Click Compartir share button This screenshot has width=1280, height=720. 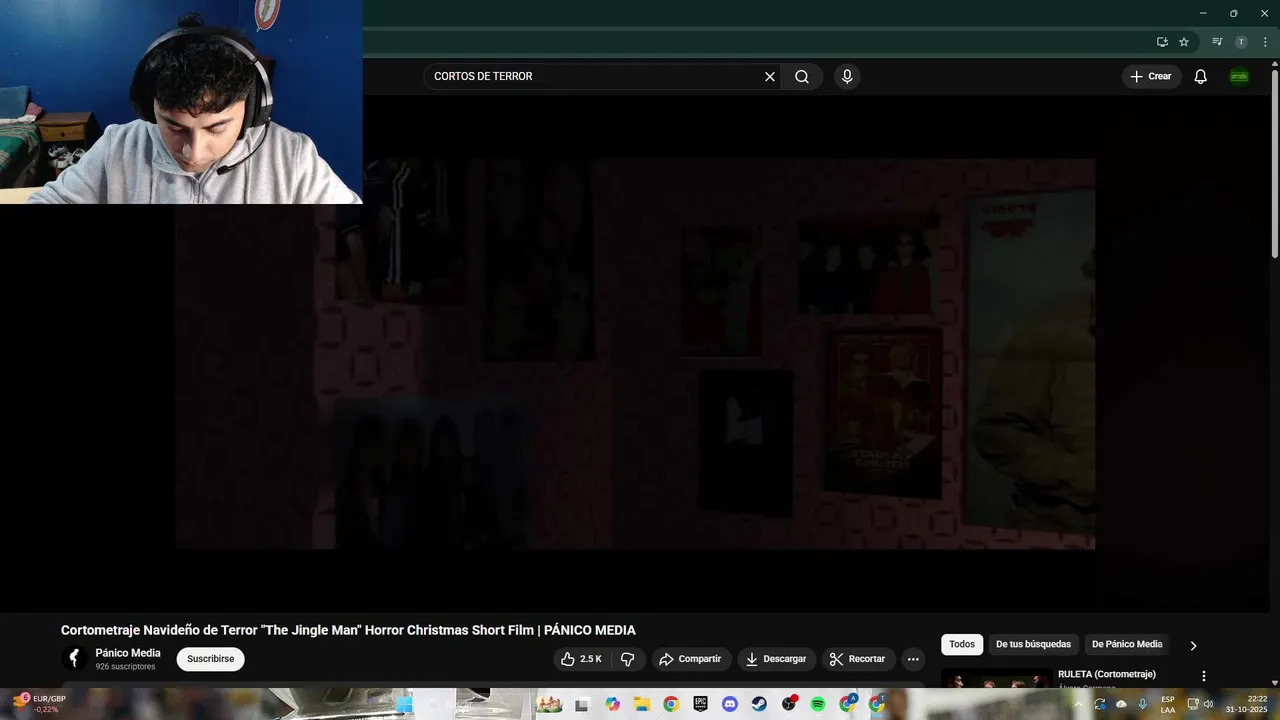[x=690, y=659]
